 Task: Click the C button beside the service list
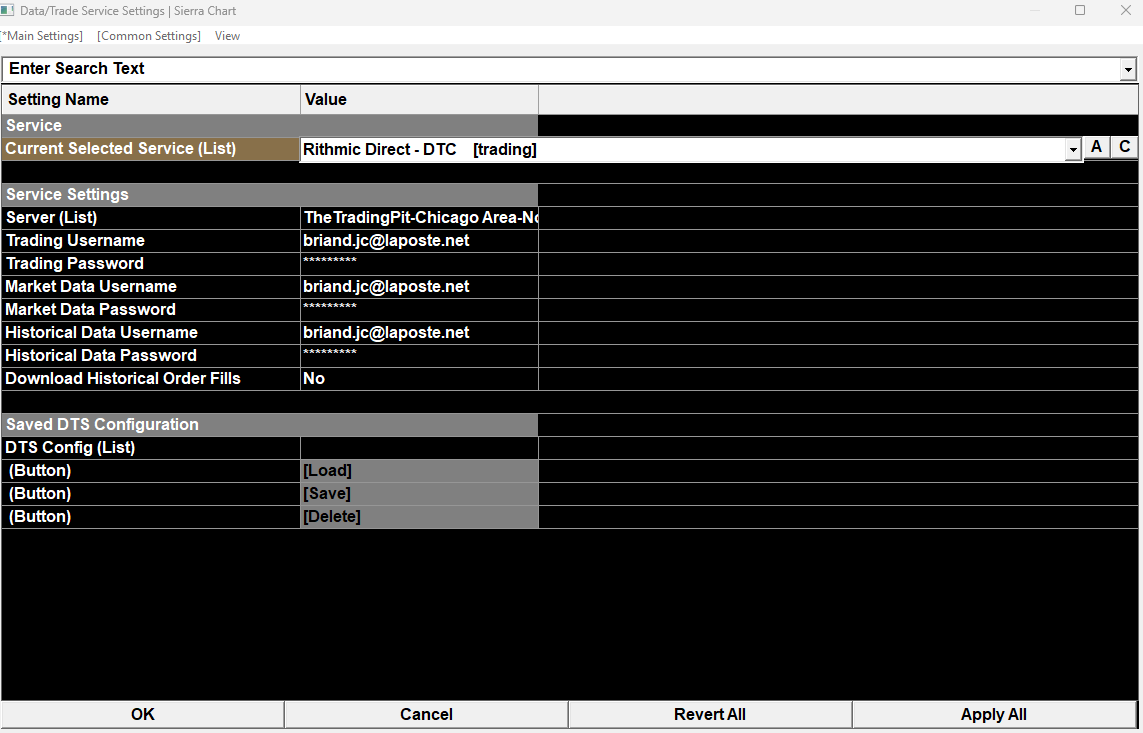point(1124,147)
